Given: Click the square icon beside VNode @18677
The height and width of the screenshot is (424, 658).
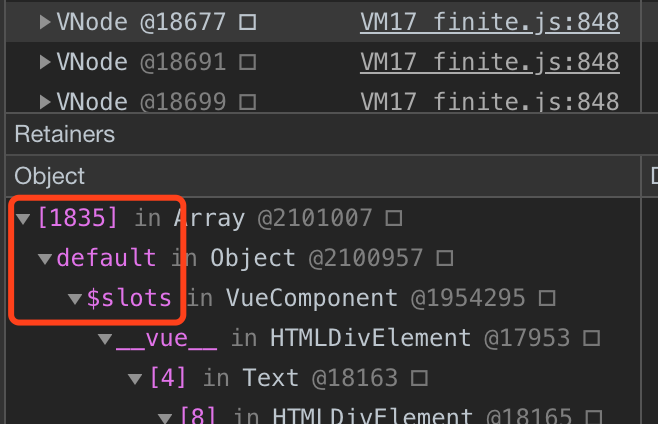Looking at the screenshot, I should pos(248,22).
